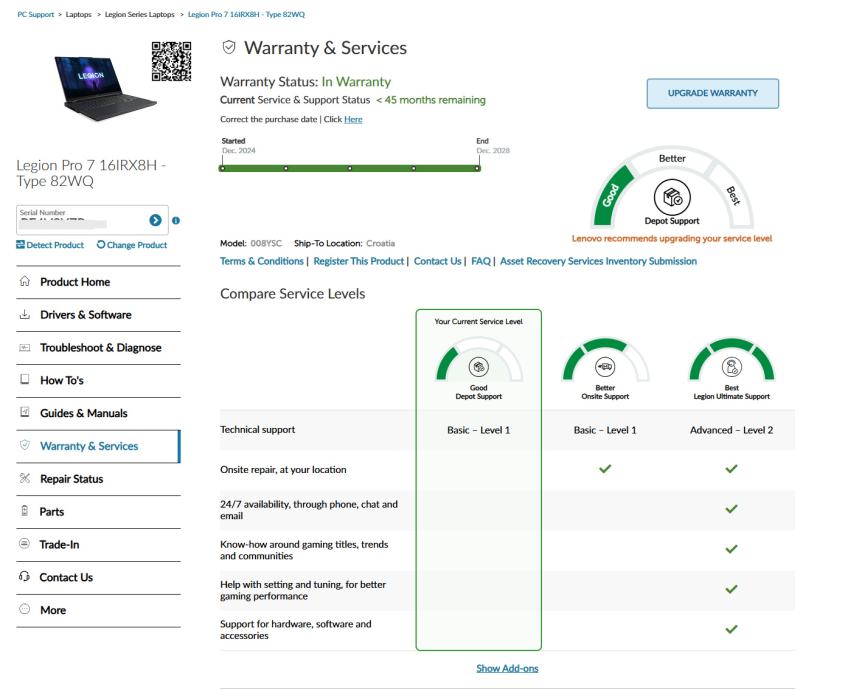The width and height of the screenshot is (845, 690).
Task: Click the 'In Warranty' status text
Action: click(356, 81)
